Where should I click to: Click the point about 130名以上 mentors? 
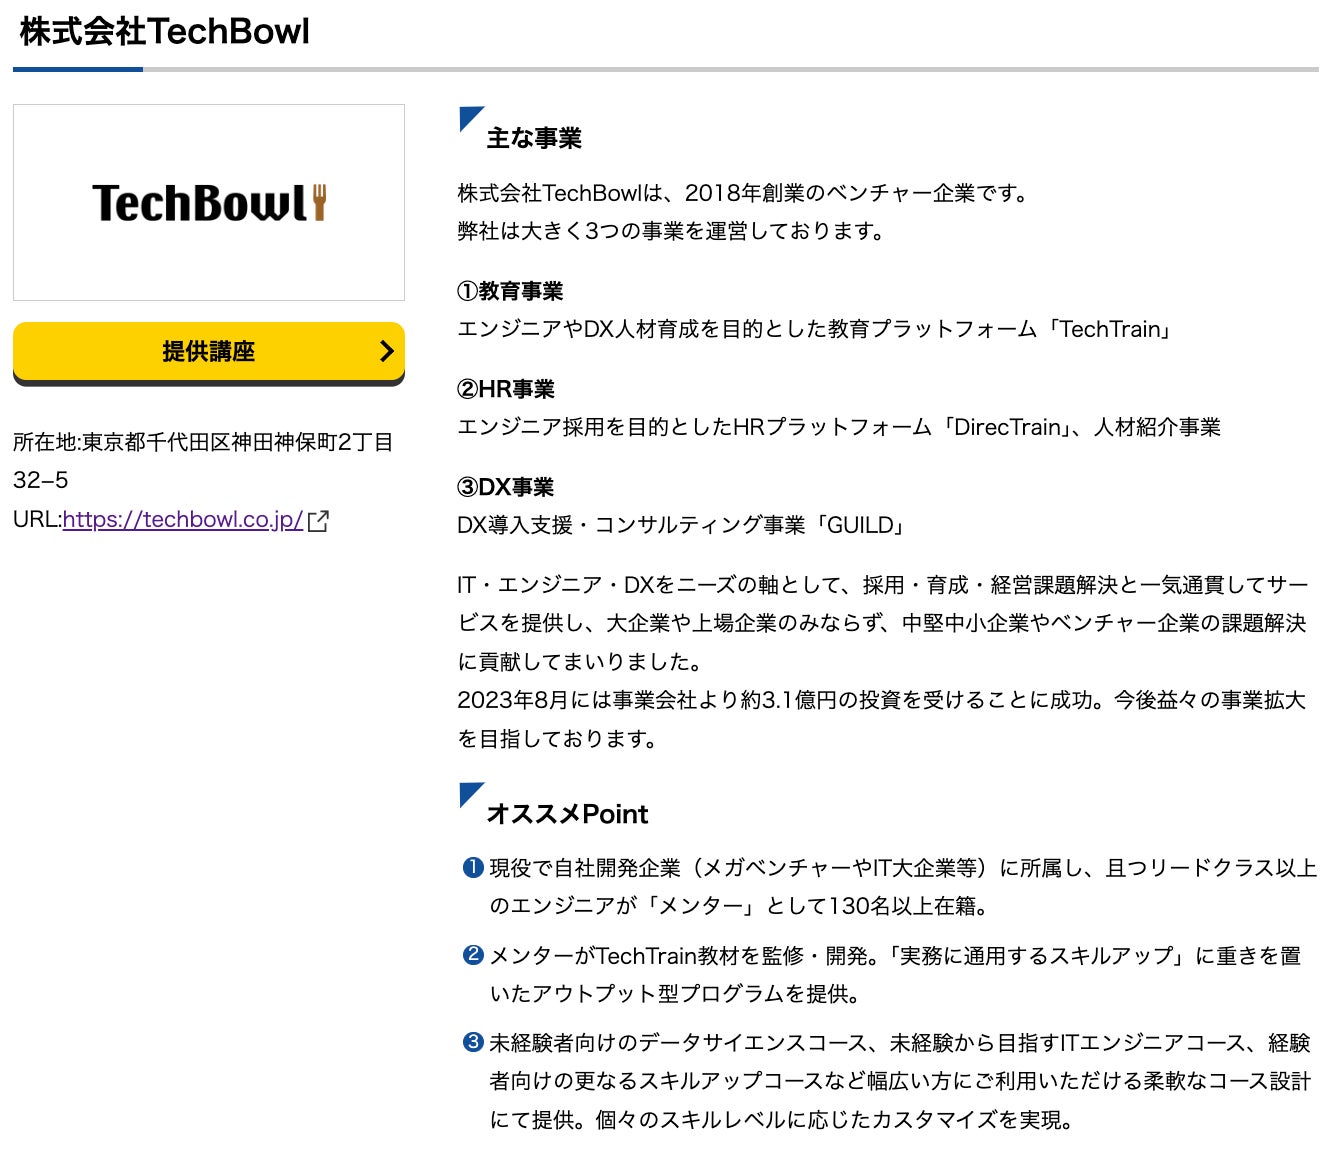coord(903,887)
